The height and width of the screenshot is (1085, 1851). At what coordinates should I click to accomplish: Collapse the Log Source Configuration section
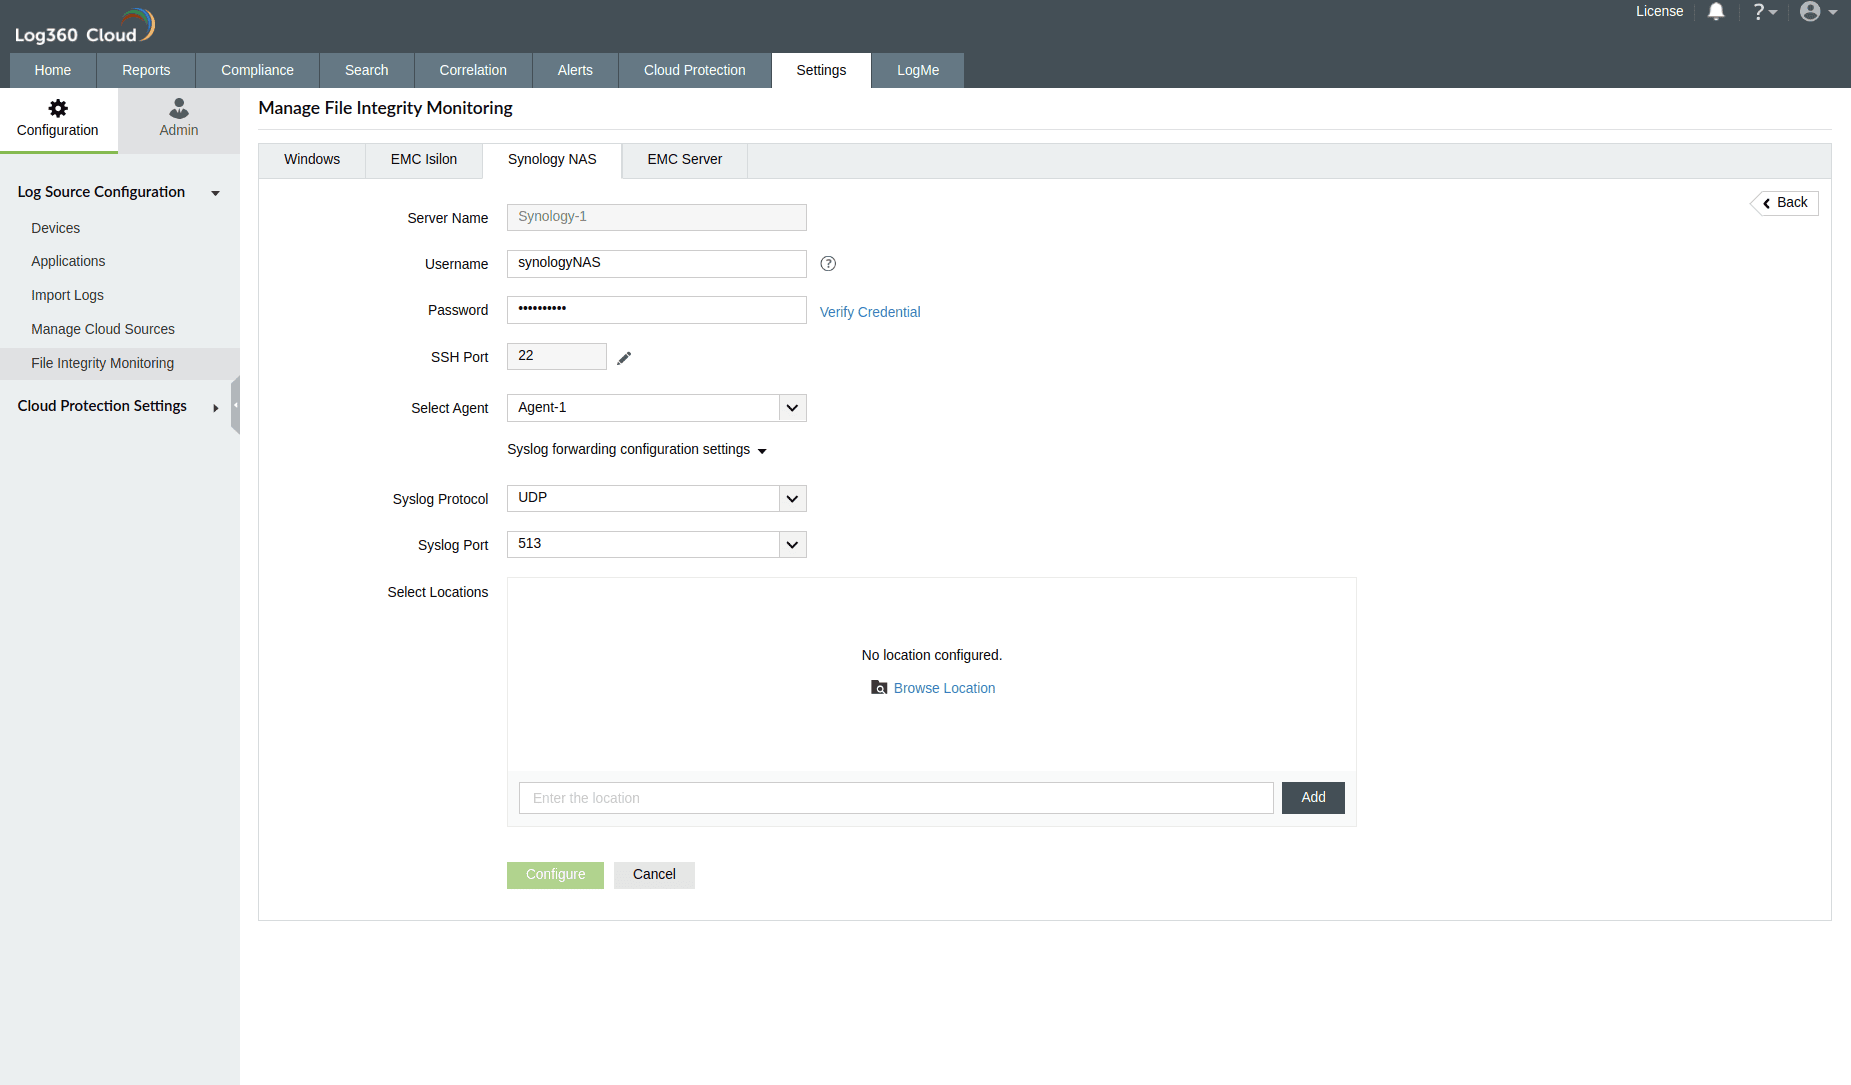(x=215, y=193)
